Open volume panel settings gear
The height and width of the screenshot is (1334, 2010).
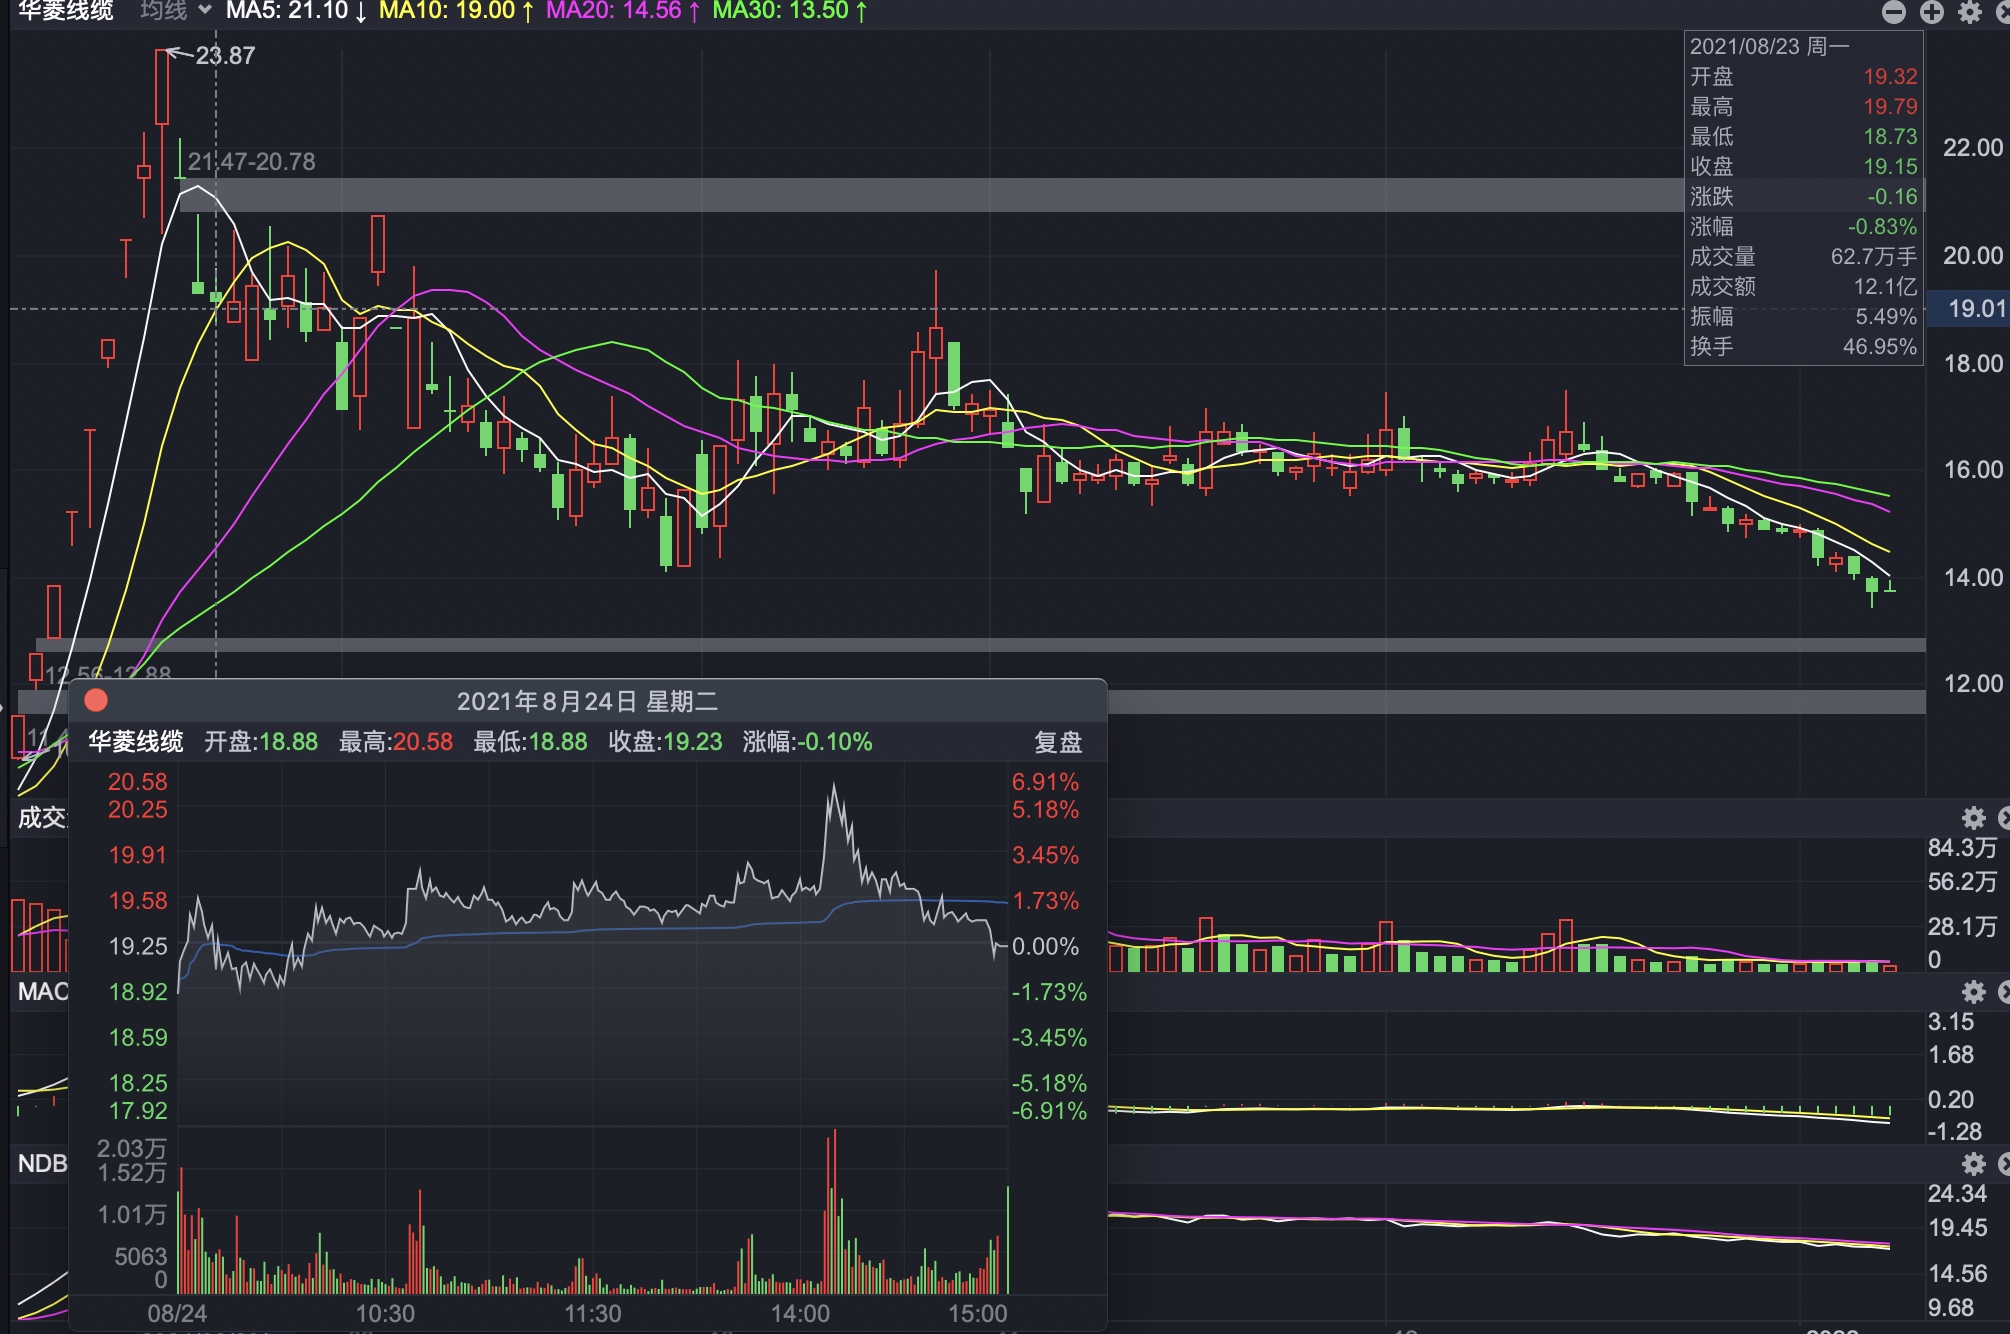[1973, 818]
